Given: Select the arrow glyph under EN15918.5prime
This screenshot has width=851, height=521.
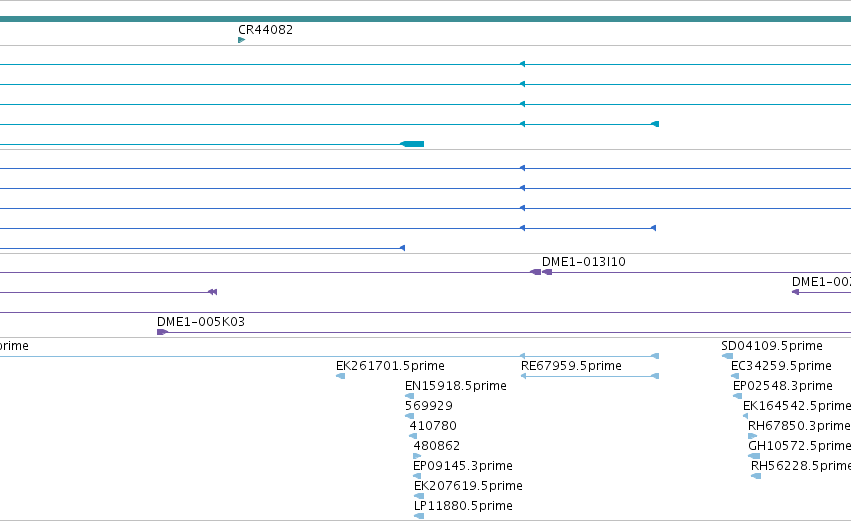Looking at the screenshot, I should [410, 396].
